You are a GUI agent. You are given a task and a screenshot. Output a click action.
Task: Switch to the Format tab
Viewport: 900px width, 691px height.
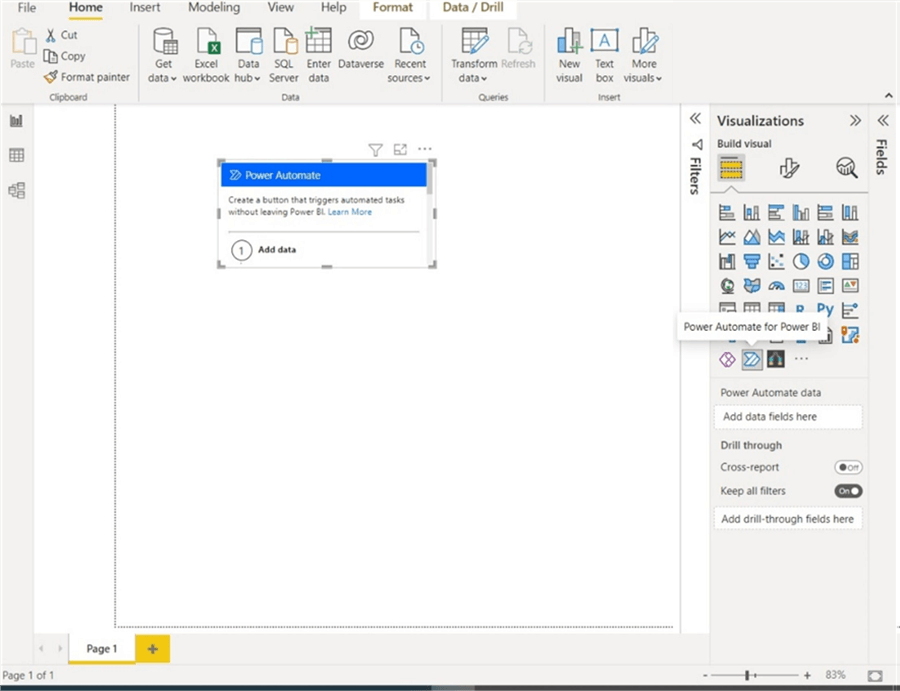point(393,7)
